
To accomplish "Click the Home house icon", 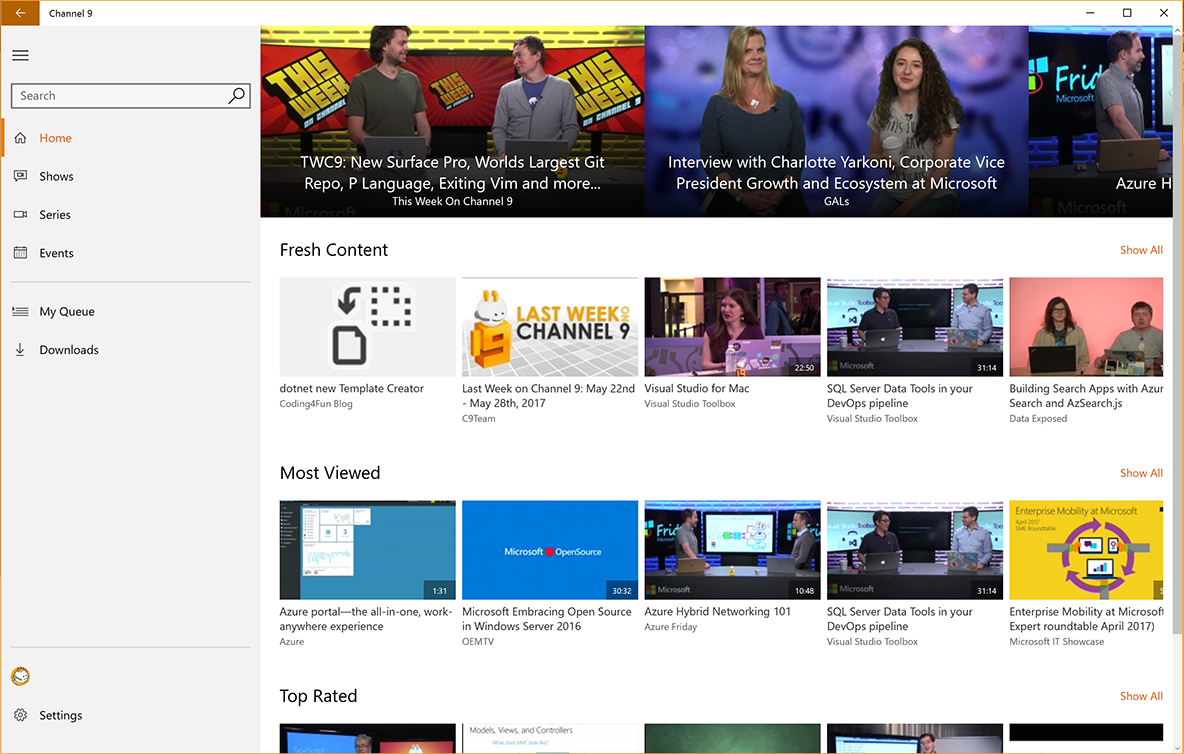I will [20, 138].
